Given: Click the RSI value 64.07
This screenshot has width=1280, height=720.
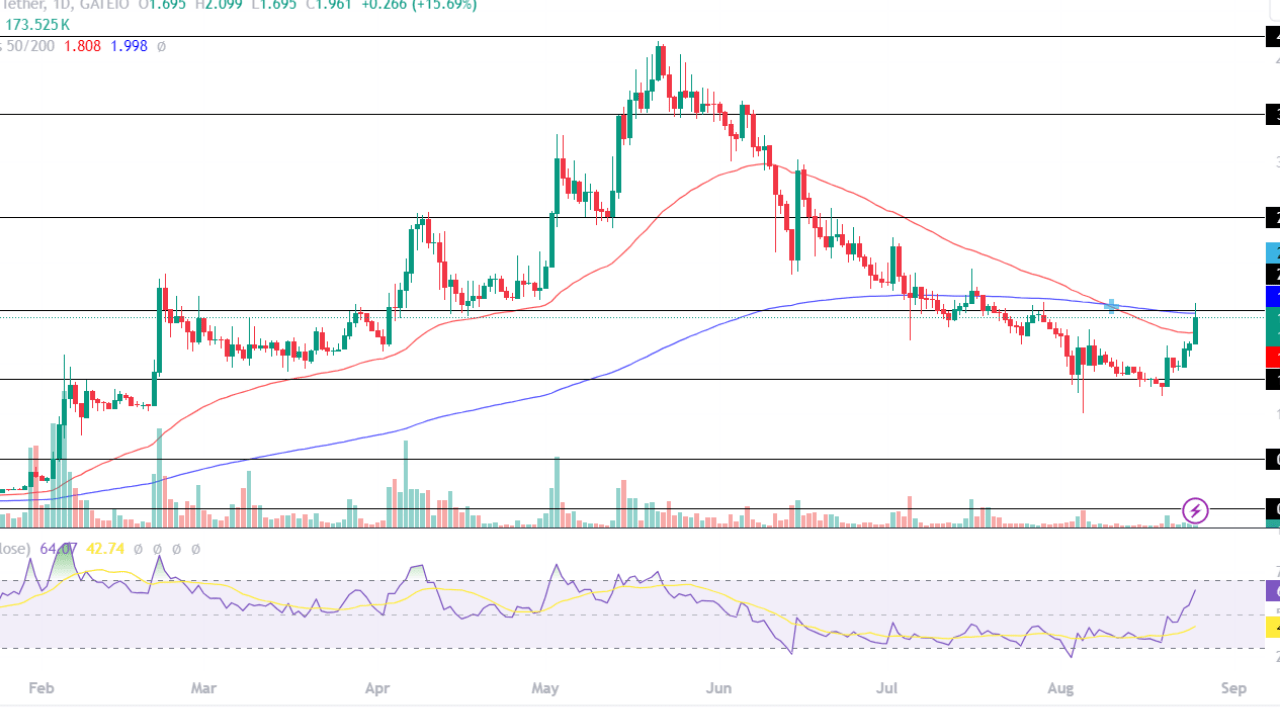Looking at the screenshot, I should [x=58, y=549].
